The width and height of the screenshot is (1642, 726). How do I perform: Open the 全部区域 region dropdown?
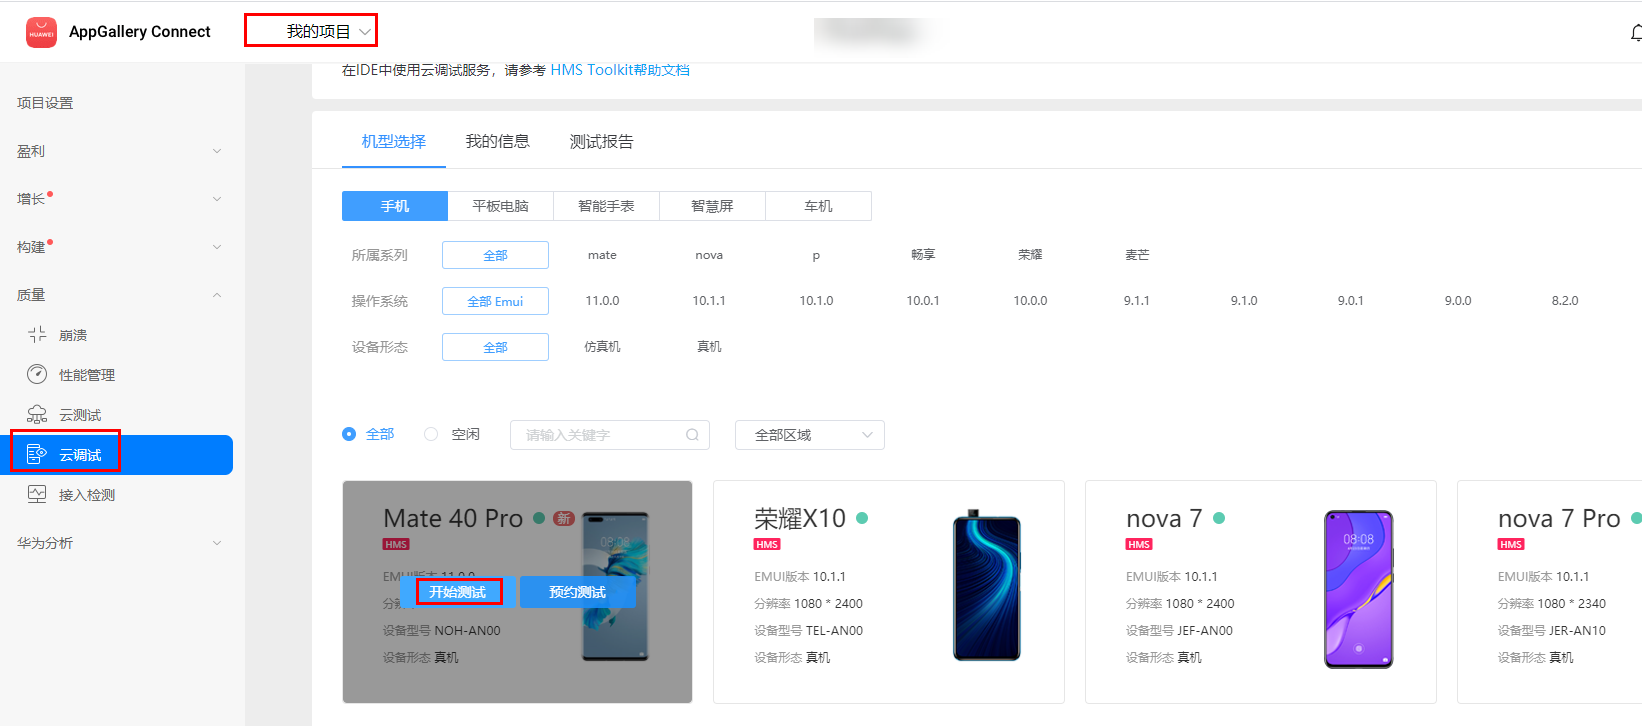[809, 435]
